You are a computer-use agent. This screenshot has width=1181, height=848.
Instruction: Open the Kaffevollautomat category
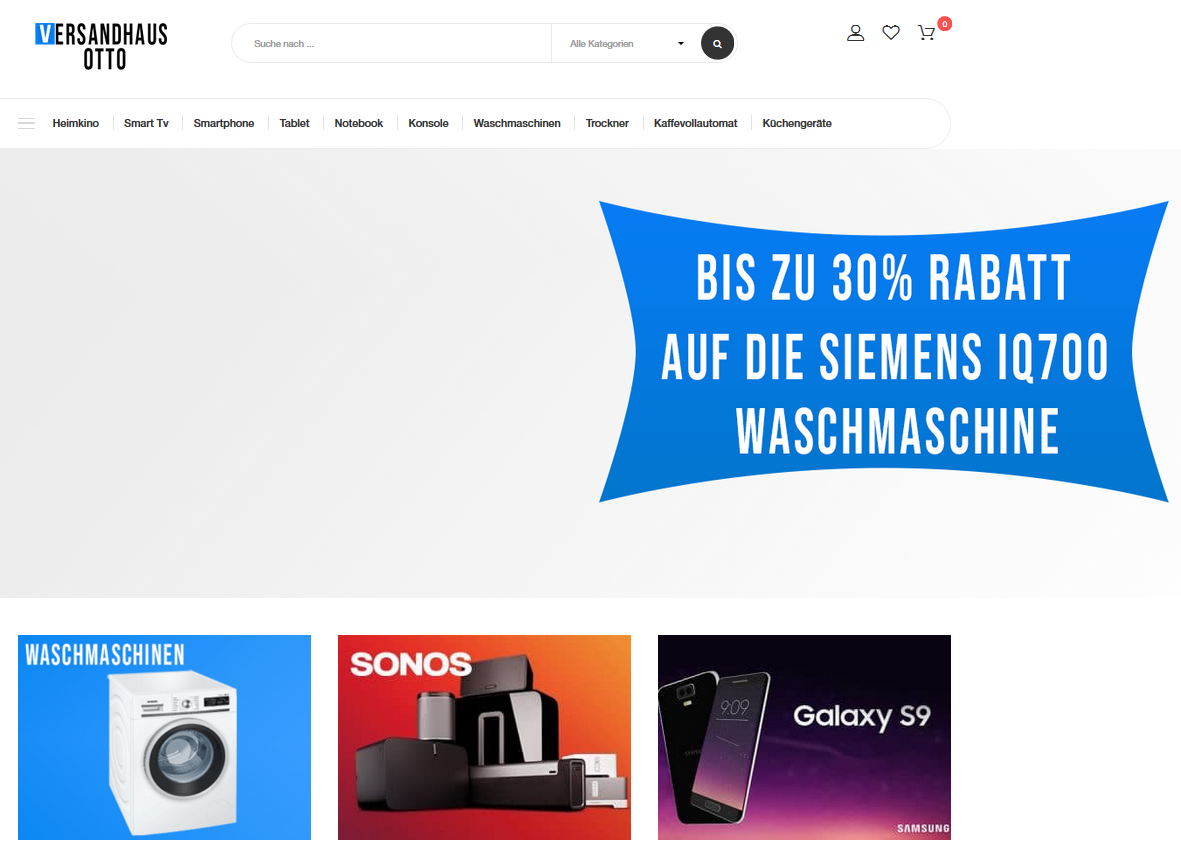(x=695, y=124)
